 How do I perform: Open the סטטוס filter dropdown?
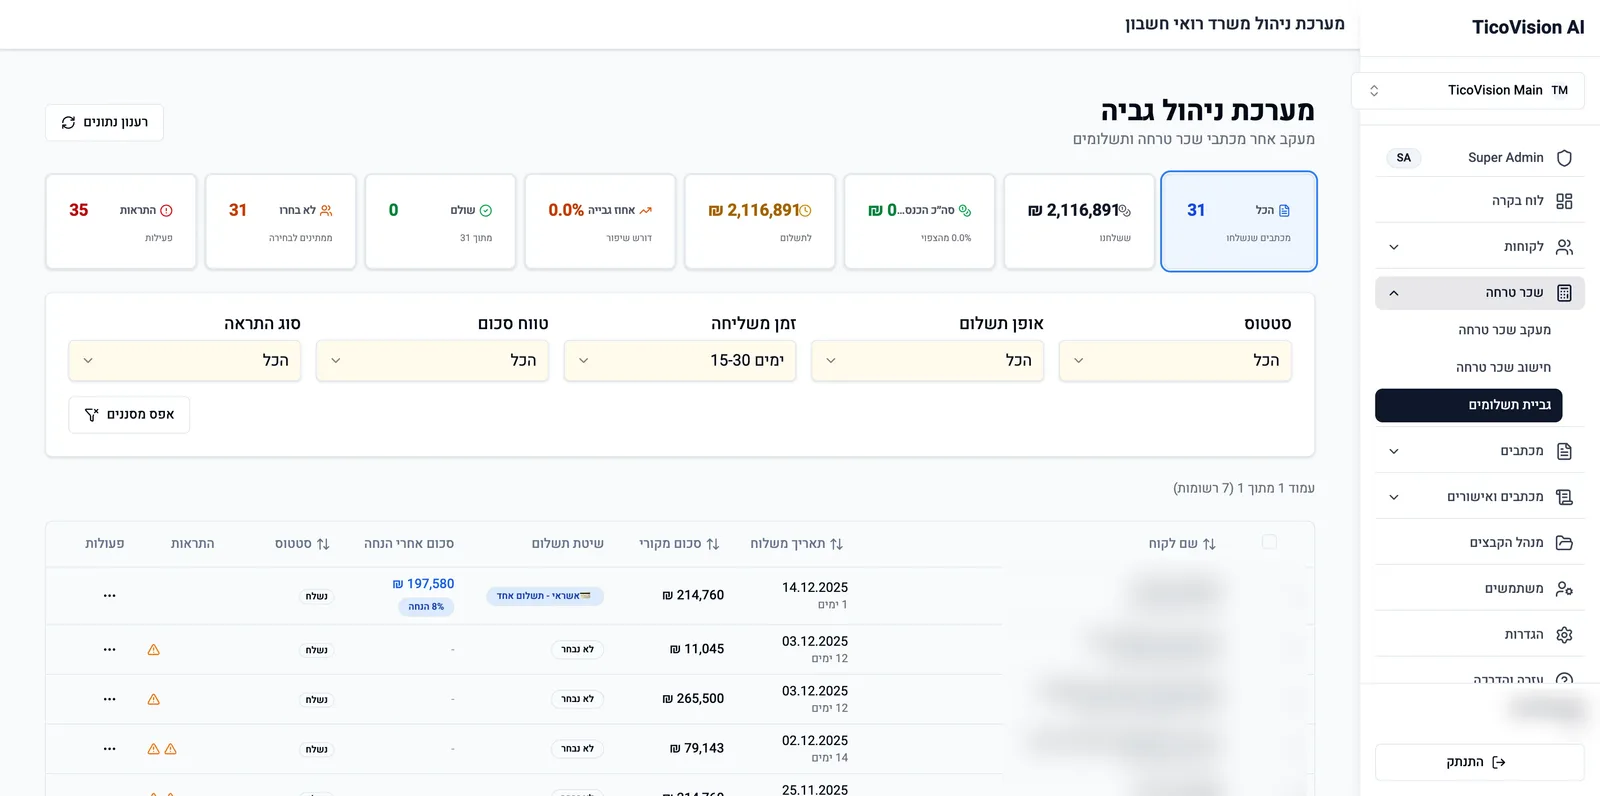coord(1175,361)
